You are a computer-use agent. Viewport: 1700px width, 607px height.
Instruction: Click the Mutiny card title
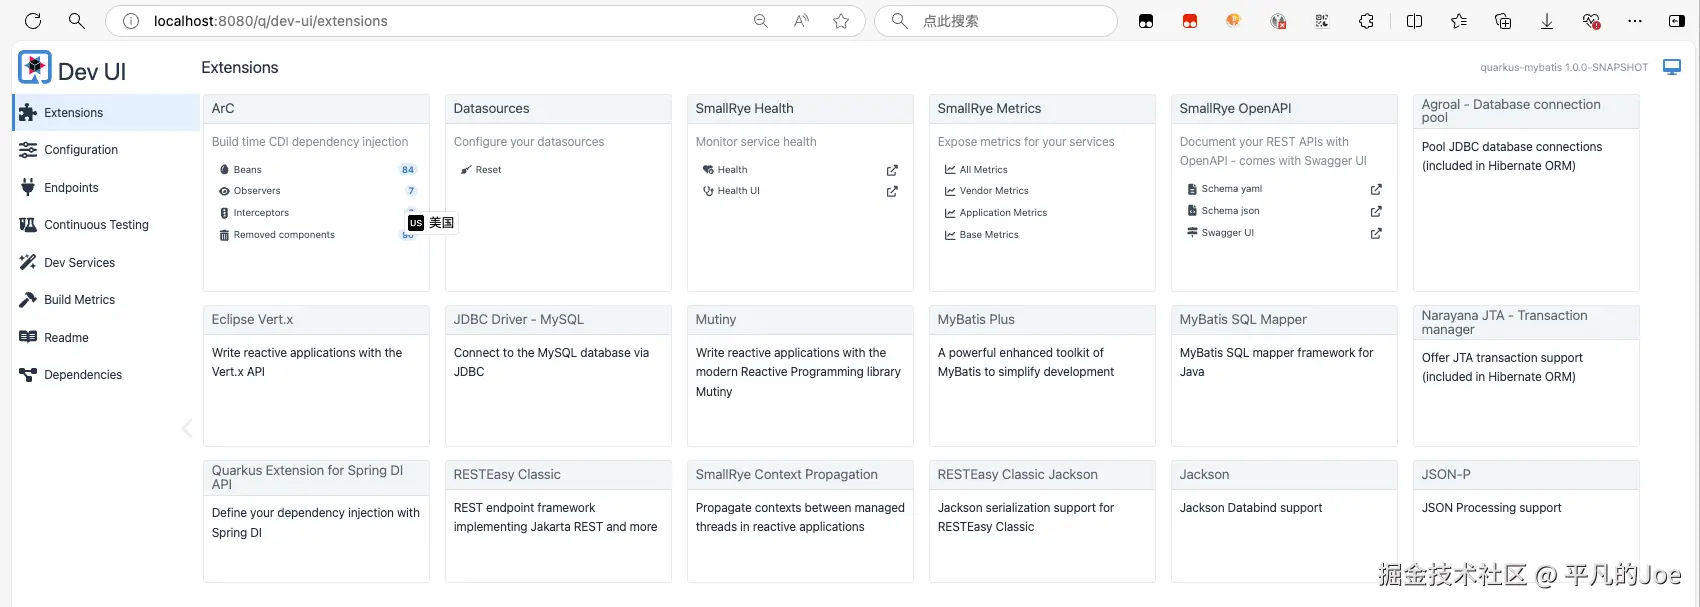716,320
